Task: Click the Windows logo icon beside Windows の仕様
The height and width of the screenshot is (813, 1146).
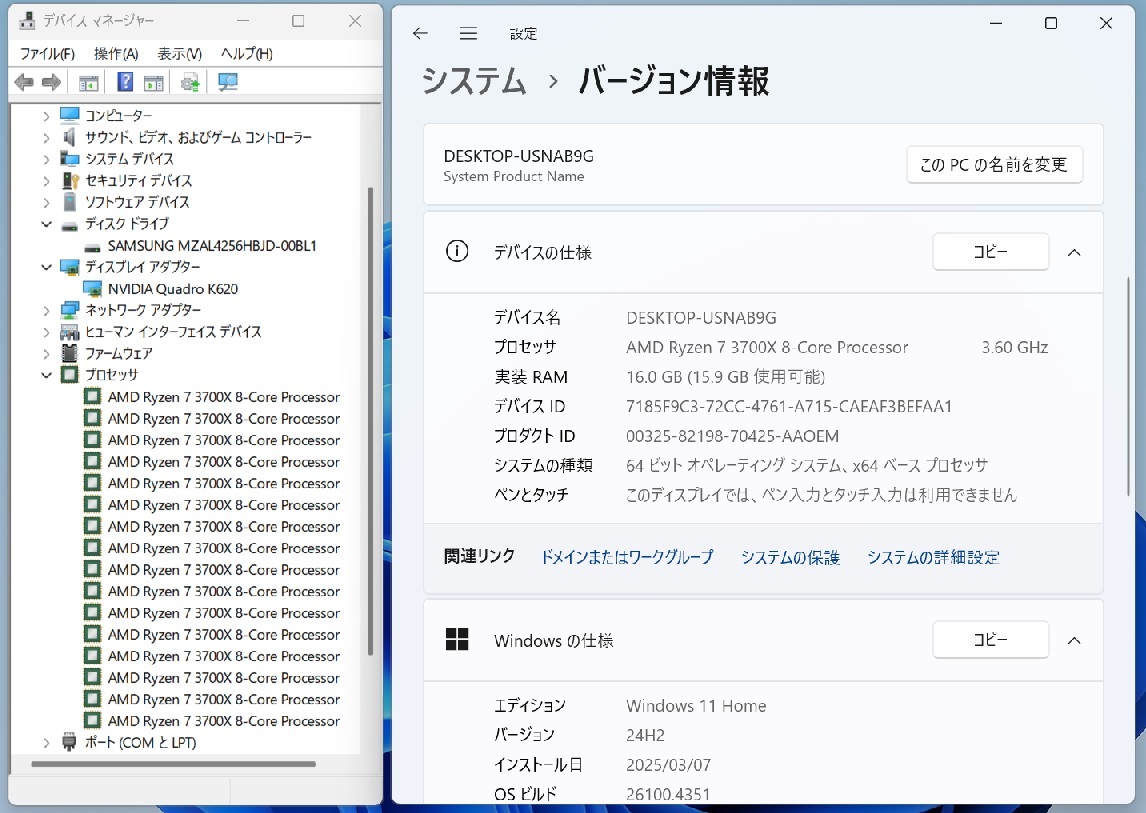Action: [457, 640]
